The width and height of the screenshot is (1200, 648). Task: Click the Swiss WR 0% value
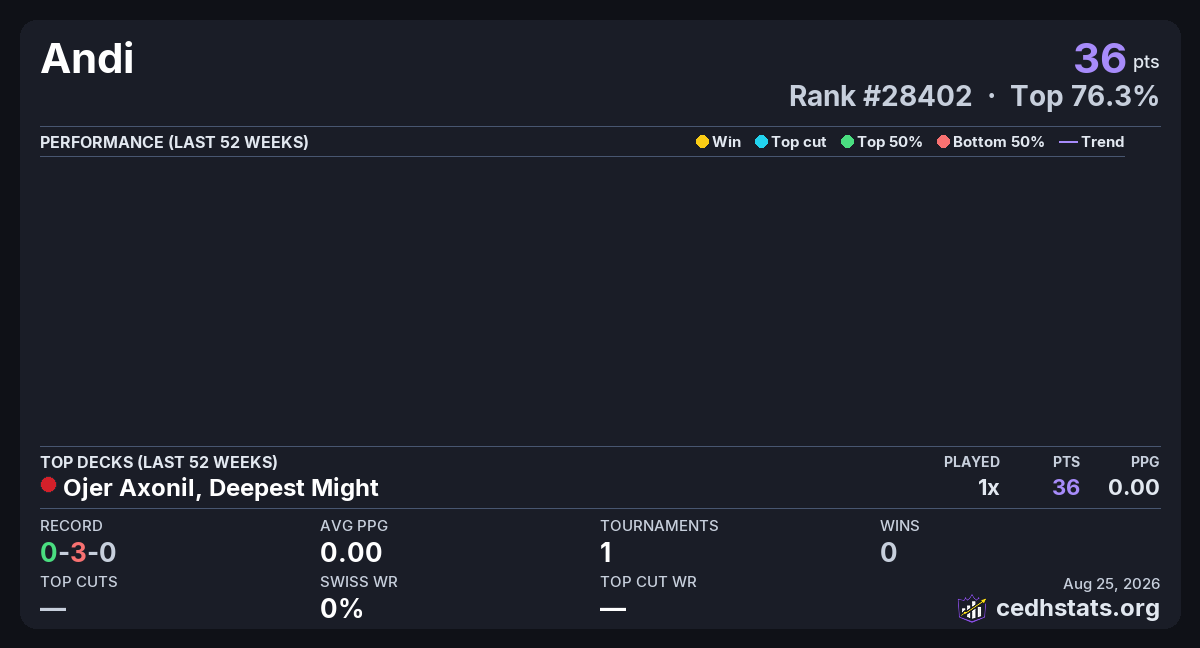point(342,608)
